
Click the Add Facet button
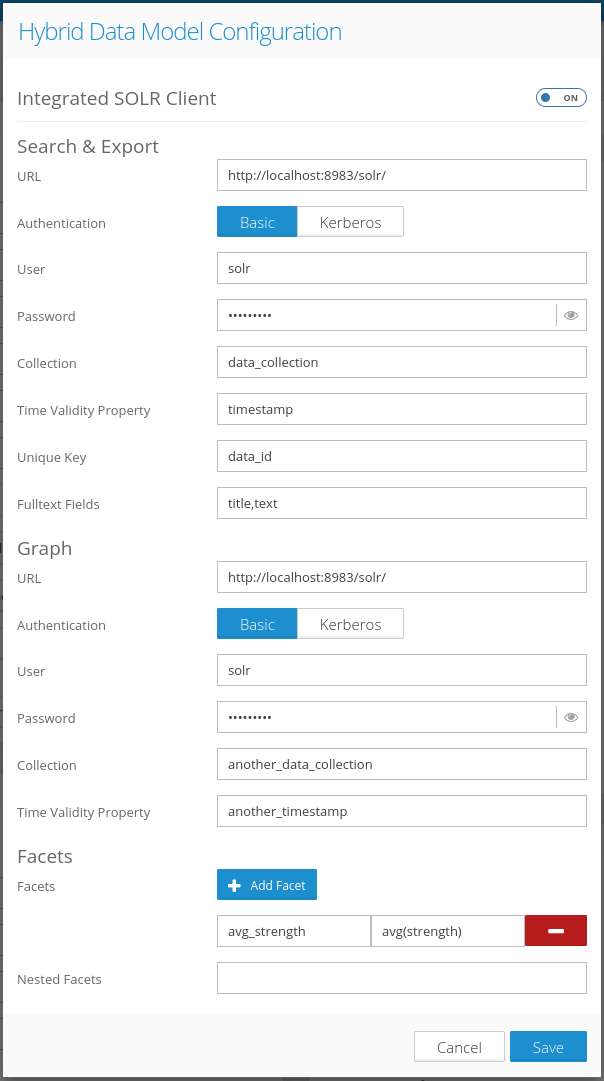pyautogui.click(x=267, y=885)
